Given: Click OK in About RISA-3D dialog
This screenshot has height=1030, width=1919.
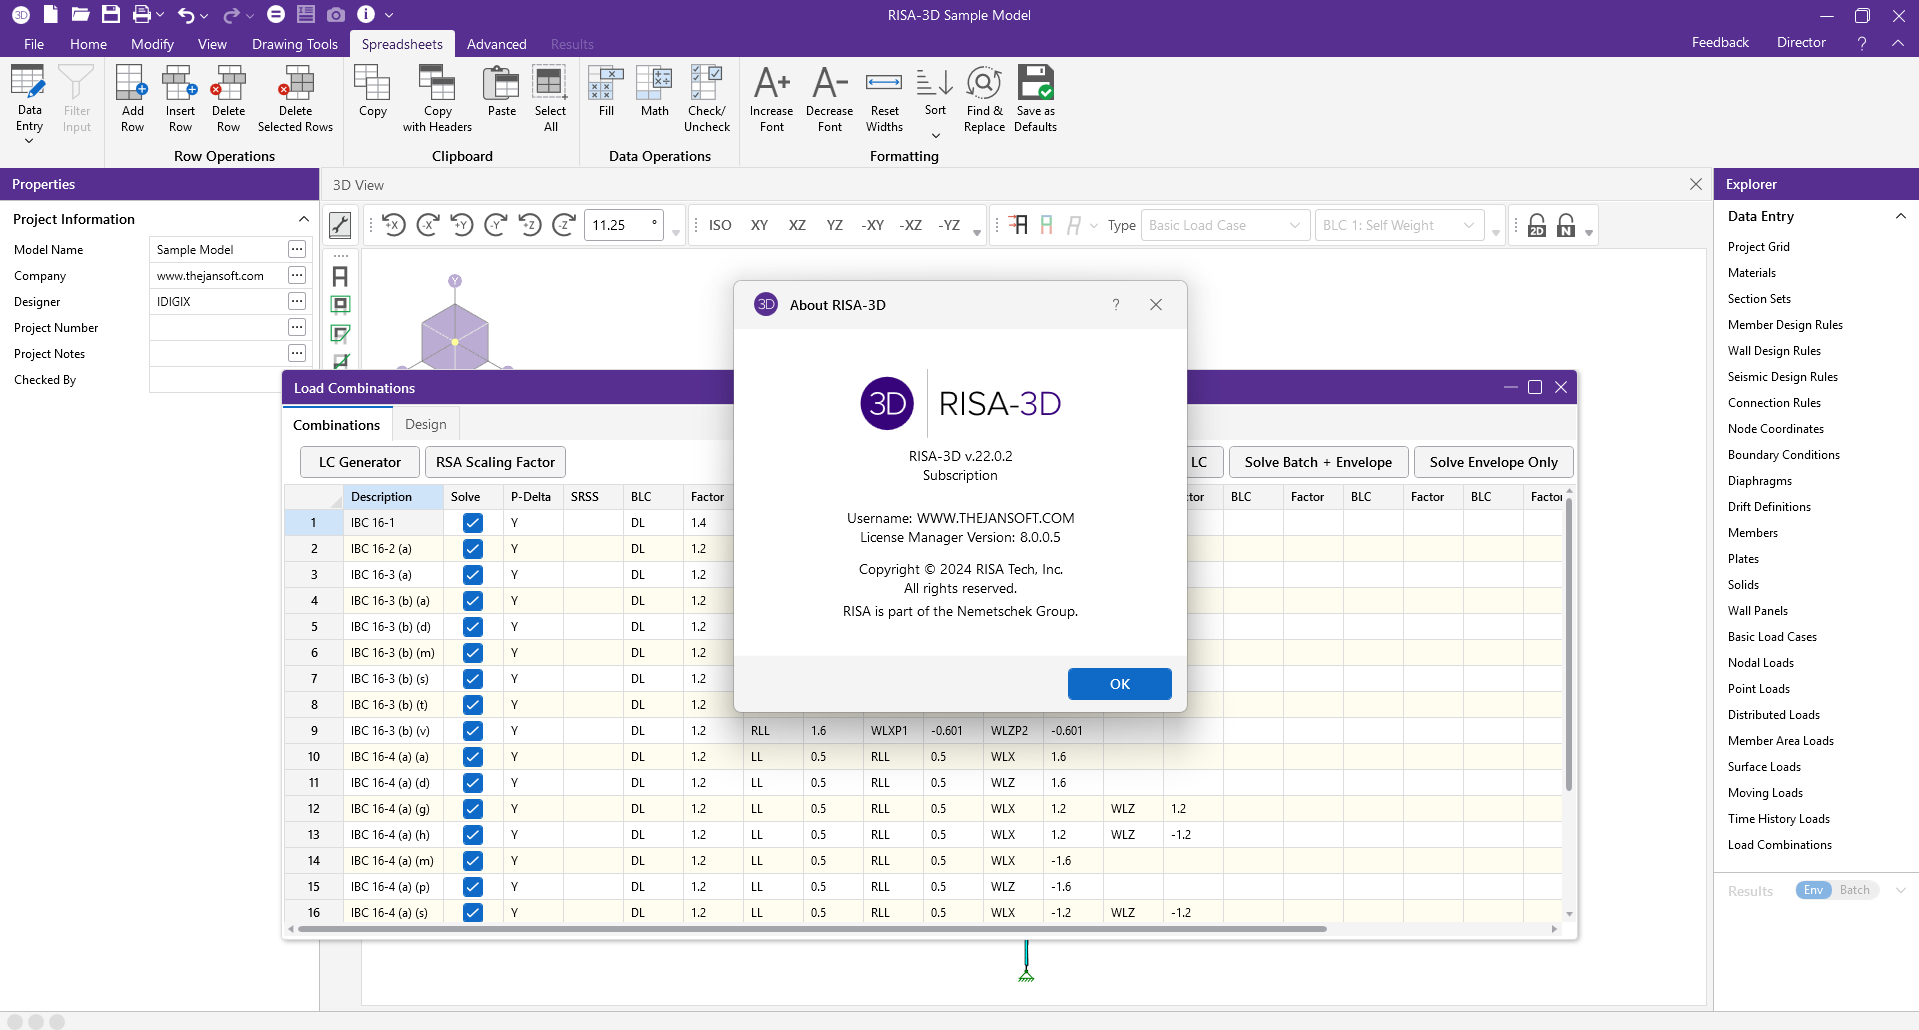Looking at the screenshot, I should pyautogui.click(x=1119, y=684).
